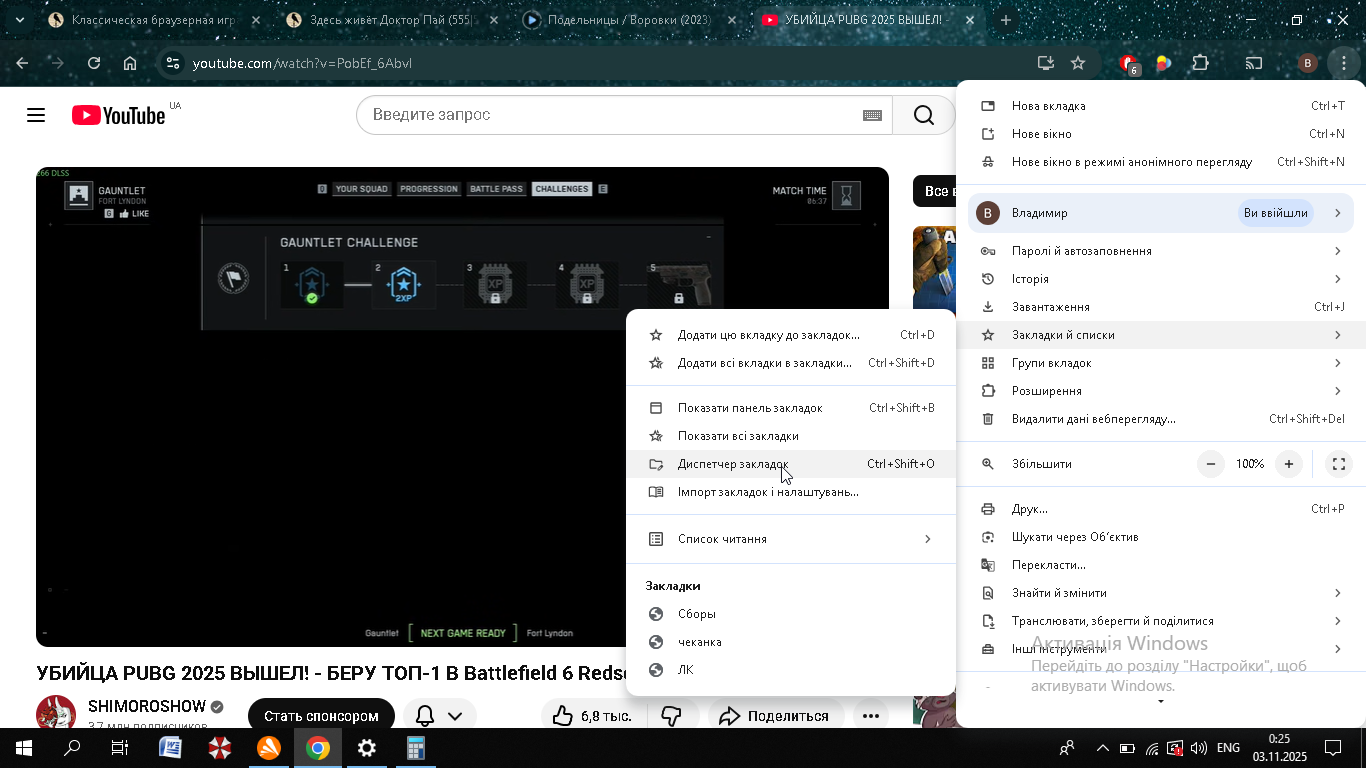Click the 'Поделиться' share button
Image resolution: width=1366 pixels, height=768 pixels.
[775, 716]
